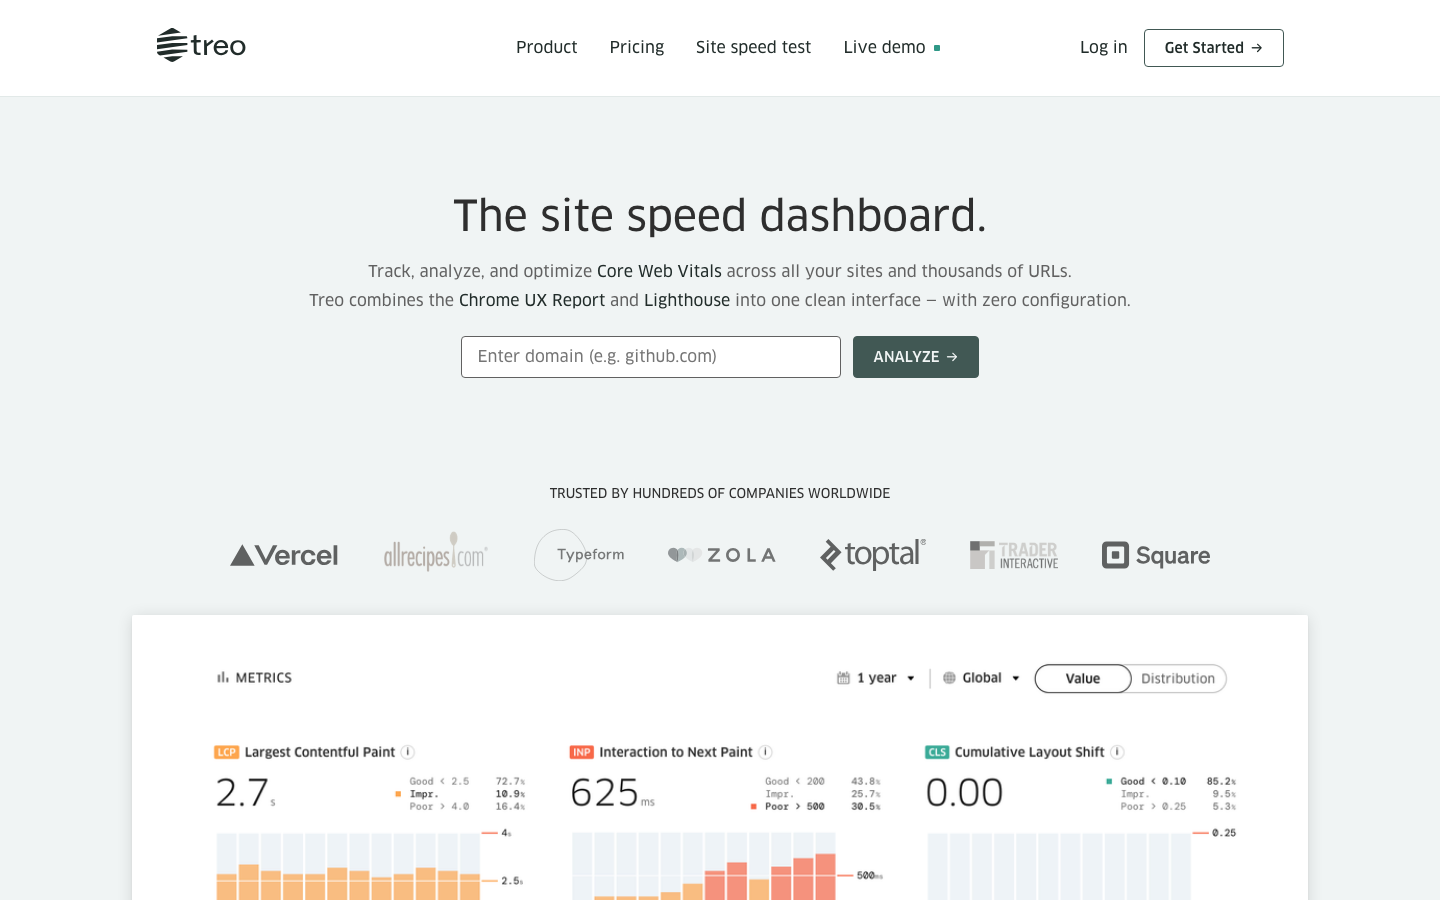1440x900 pixels.
Task: Click the Cumulative Layout Shift title
Action: tap(1029, 752)
